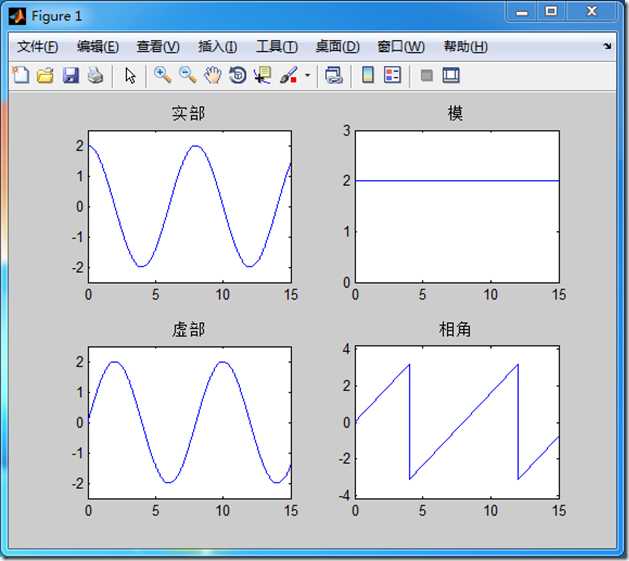
Task: Print the figure using printer icon
Action: (x=95, y=75)
